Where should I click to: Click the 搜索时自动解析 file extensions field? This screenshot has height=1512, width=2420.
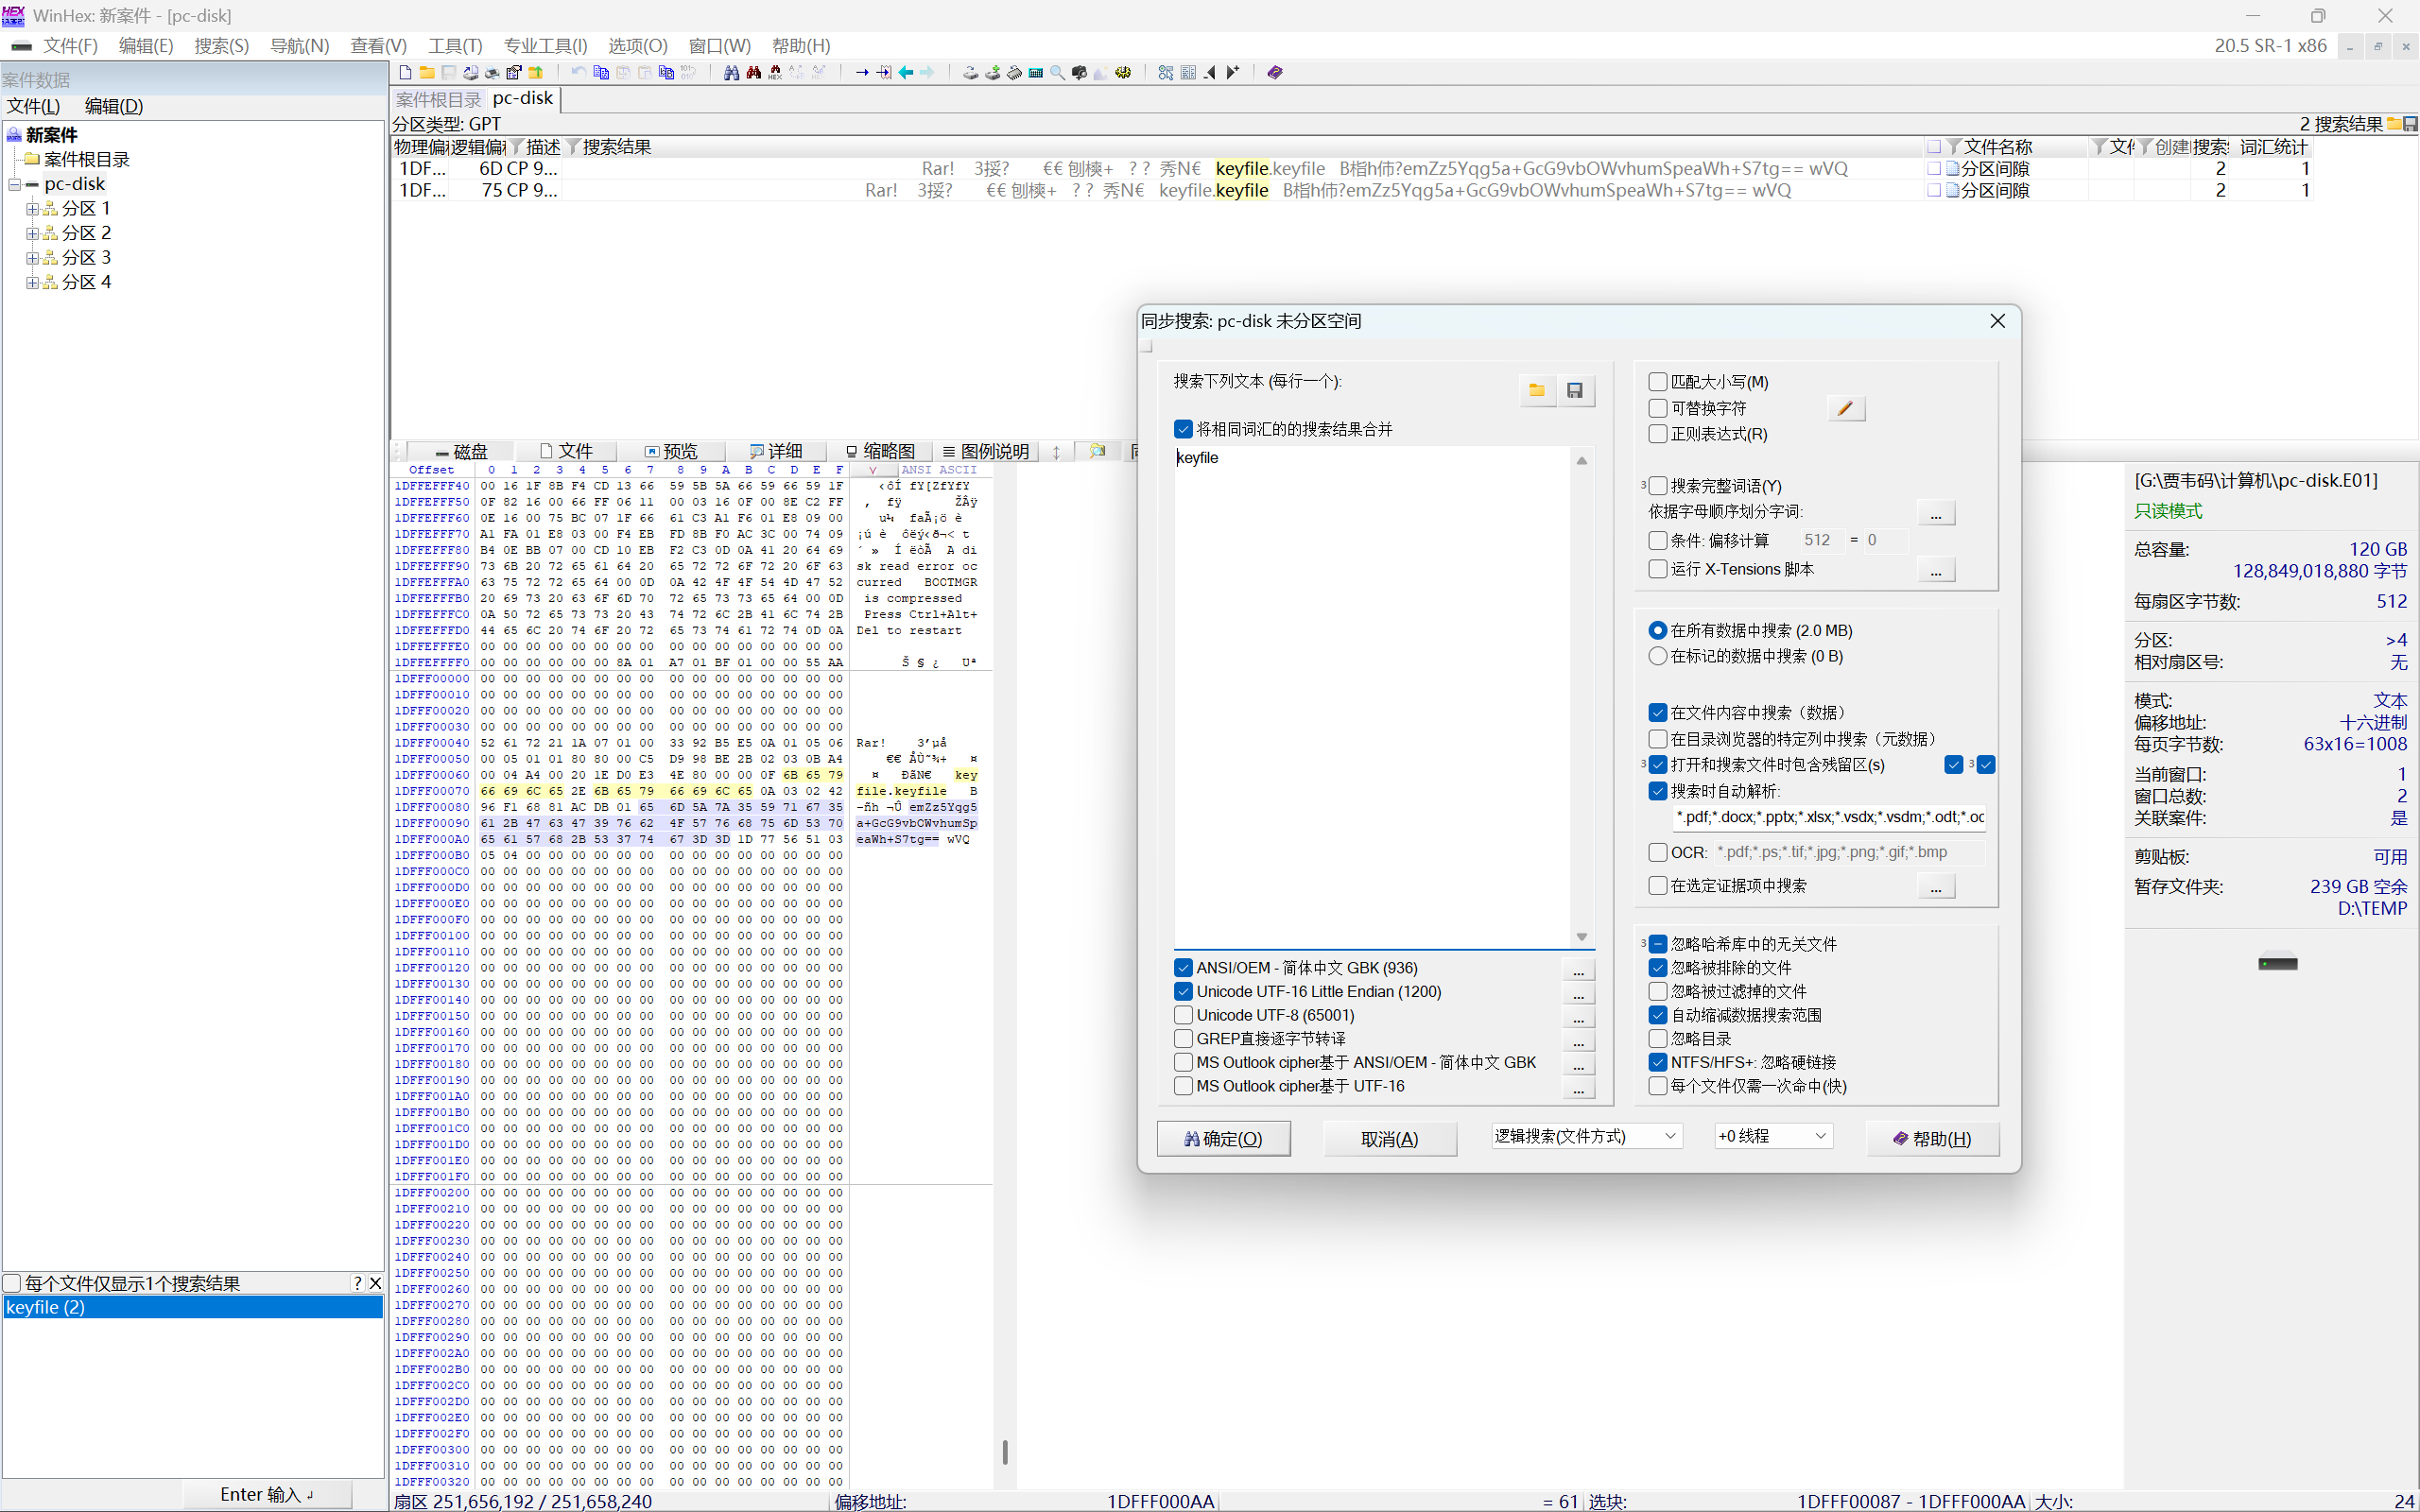[1829, 817]
